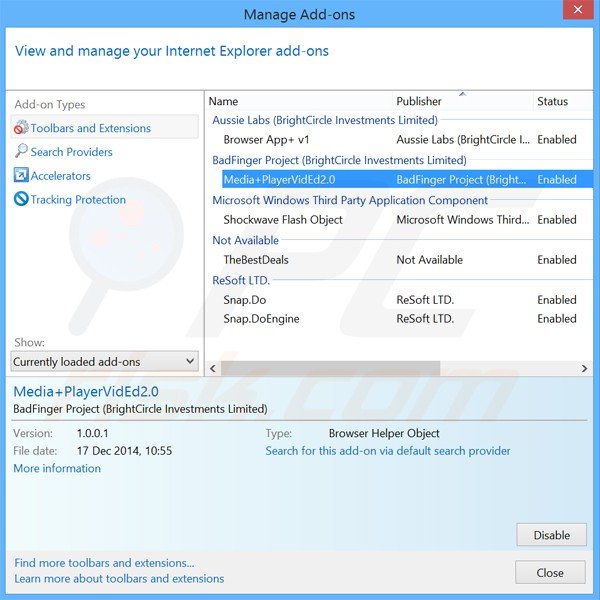600x600 pixels.
Task: Click the Accelerators arrow icon
Action: pyautogui.click(x=21, y=175)
